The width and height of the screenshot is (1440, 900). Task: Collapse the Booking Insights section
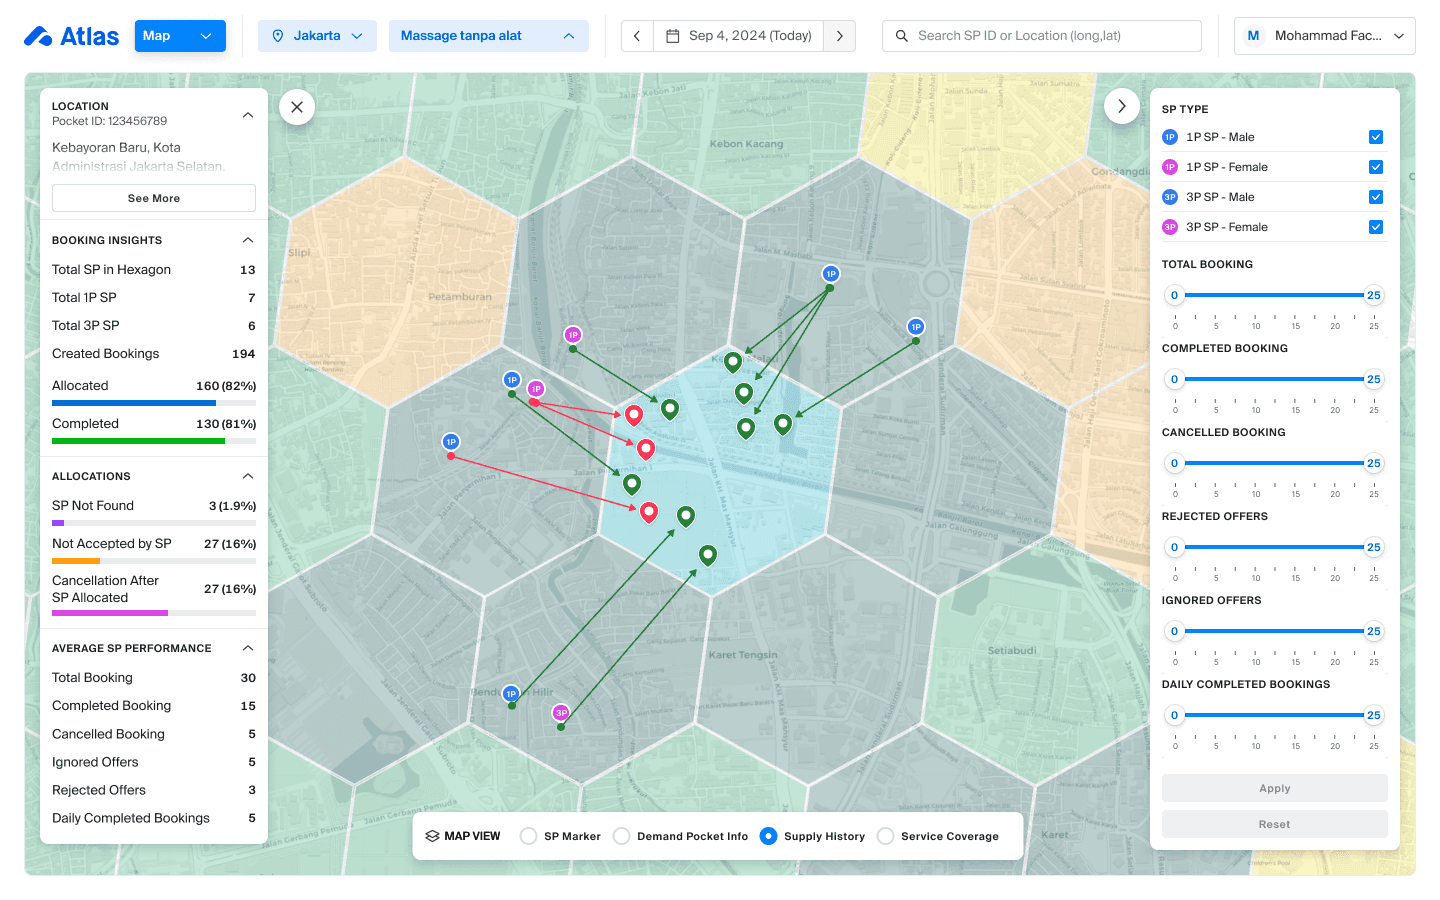click(x=248, y=240)
